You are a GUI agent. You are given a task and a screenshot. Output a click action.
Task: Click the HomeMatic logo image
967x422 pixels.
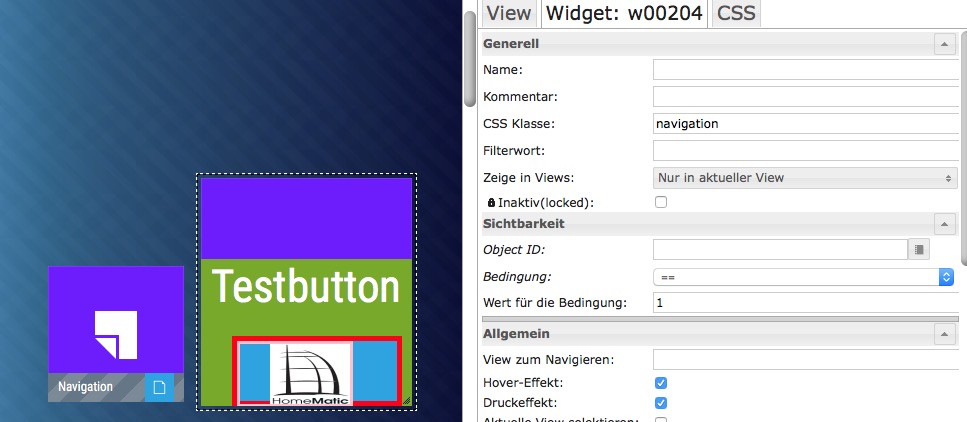(x=311, y=375)
